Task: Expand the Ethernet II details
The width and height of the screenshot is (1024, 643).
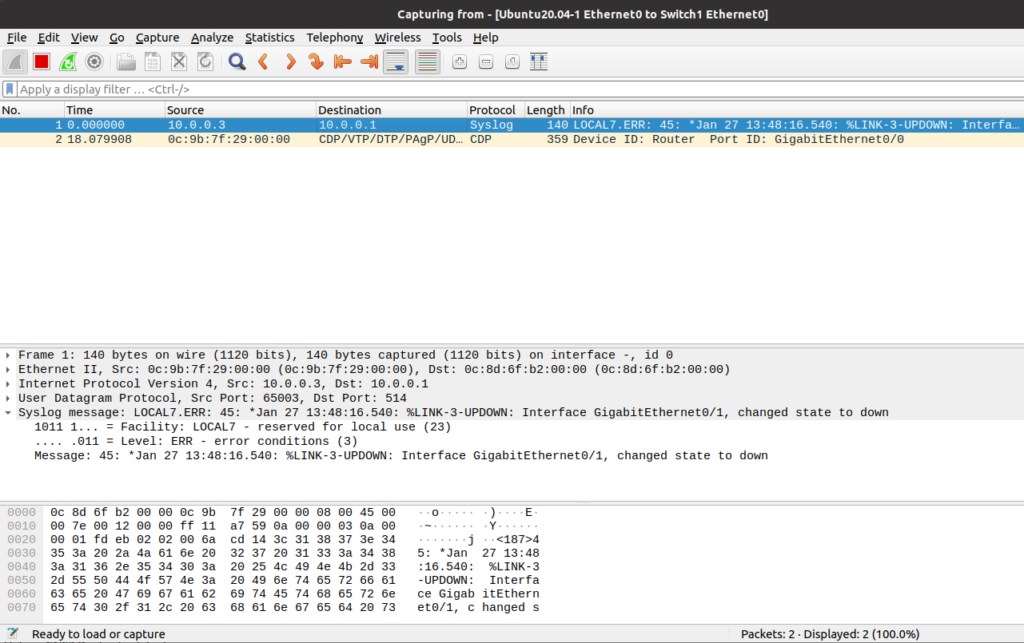Action: click(x=8, y=369)
